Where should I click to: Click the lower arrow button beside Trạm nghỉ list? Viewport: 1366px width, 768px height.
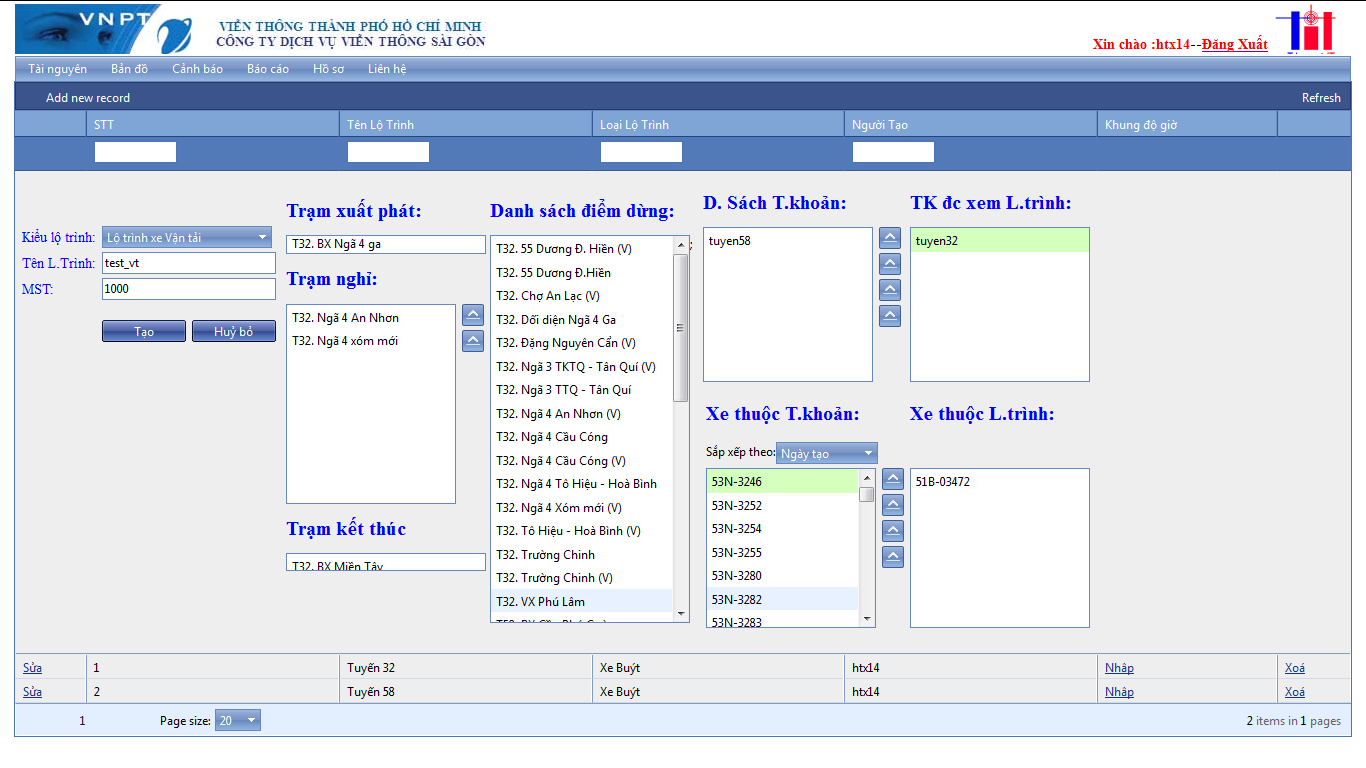pyautogui.click(x=474, y=341)
